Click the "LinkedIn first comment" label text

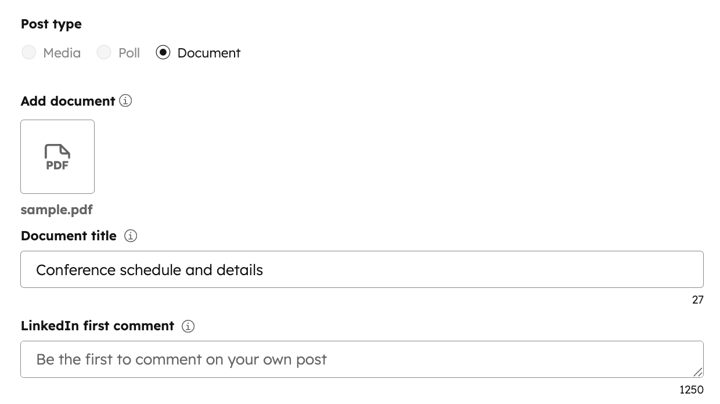point(97,326)
